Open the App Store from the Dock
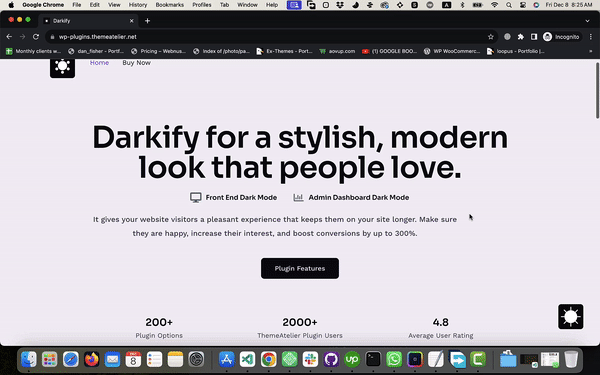The width and height of the screenshot is (600, 375). point(227,359)
